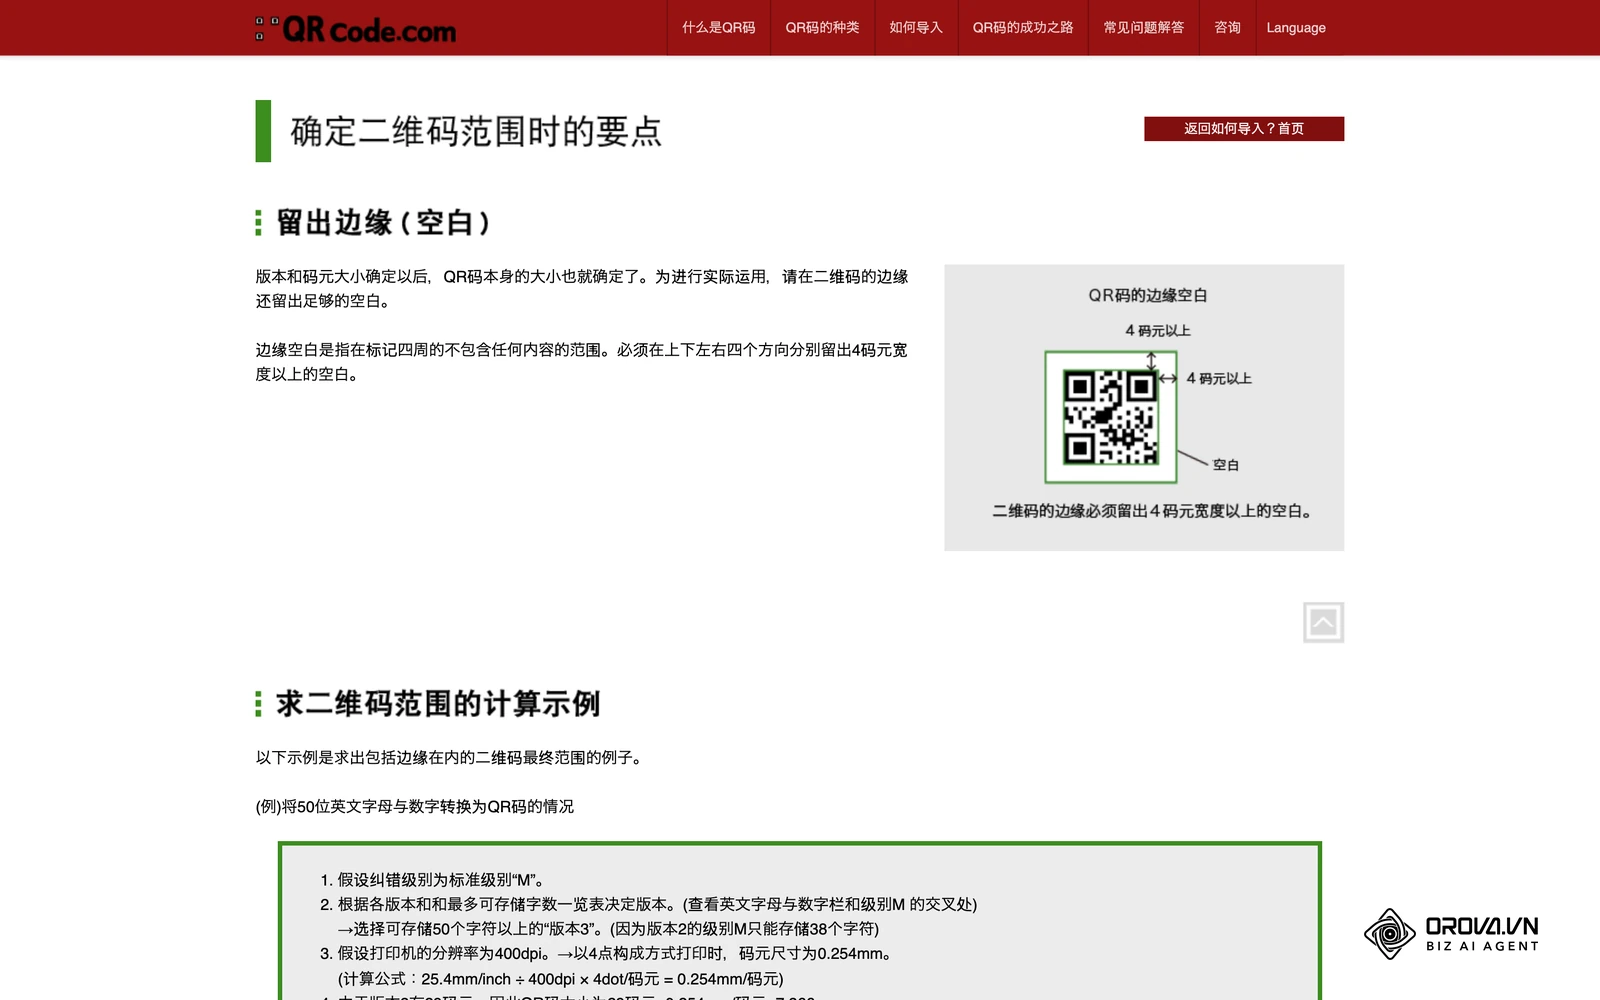Click the QR码的边缘空白 diagram image
This screenshot has height=1000, width=1600.
(1144, 407)
